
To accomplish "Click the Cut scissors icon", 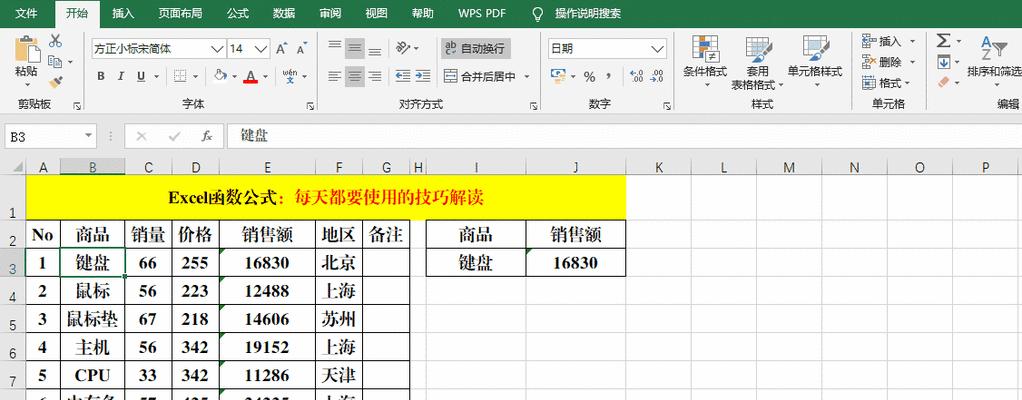I will tap(55, 41).
